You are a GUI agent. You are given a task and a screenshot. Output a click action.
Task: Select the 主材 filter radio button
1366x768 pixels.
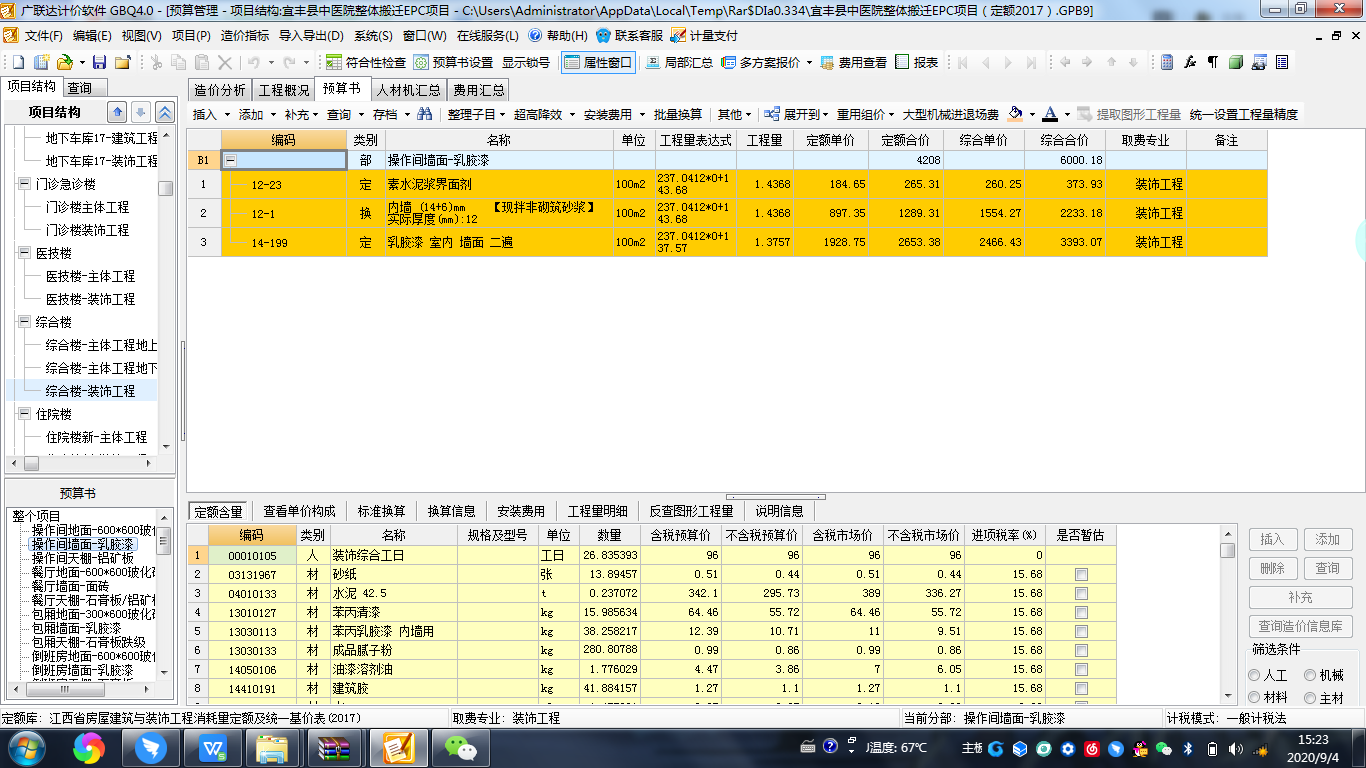pos(1310,698)
